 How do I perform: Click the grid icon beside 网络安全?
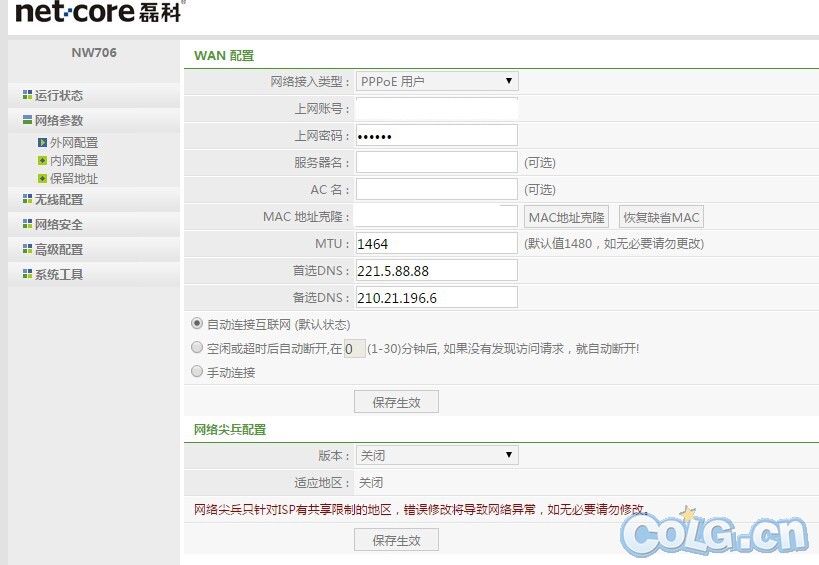point(27,223)
